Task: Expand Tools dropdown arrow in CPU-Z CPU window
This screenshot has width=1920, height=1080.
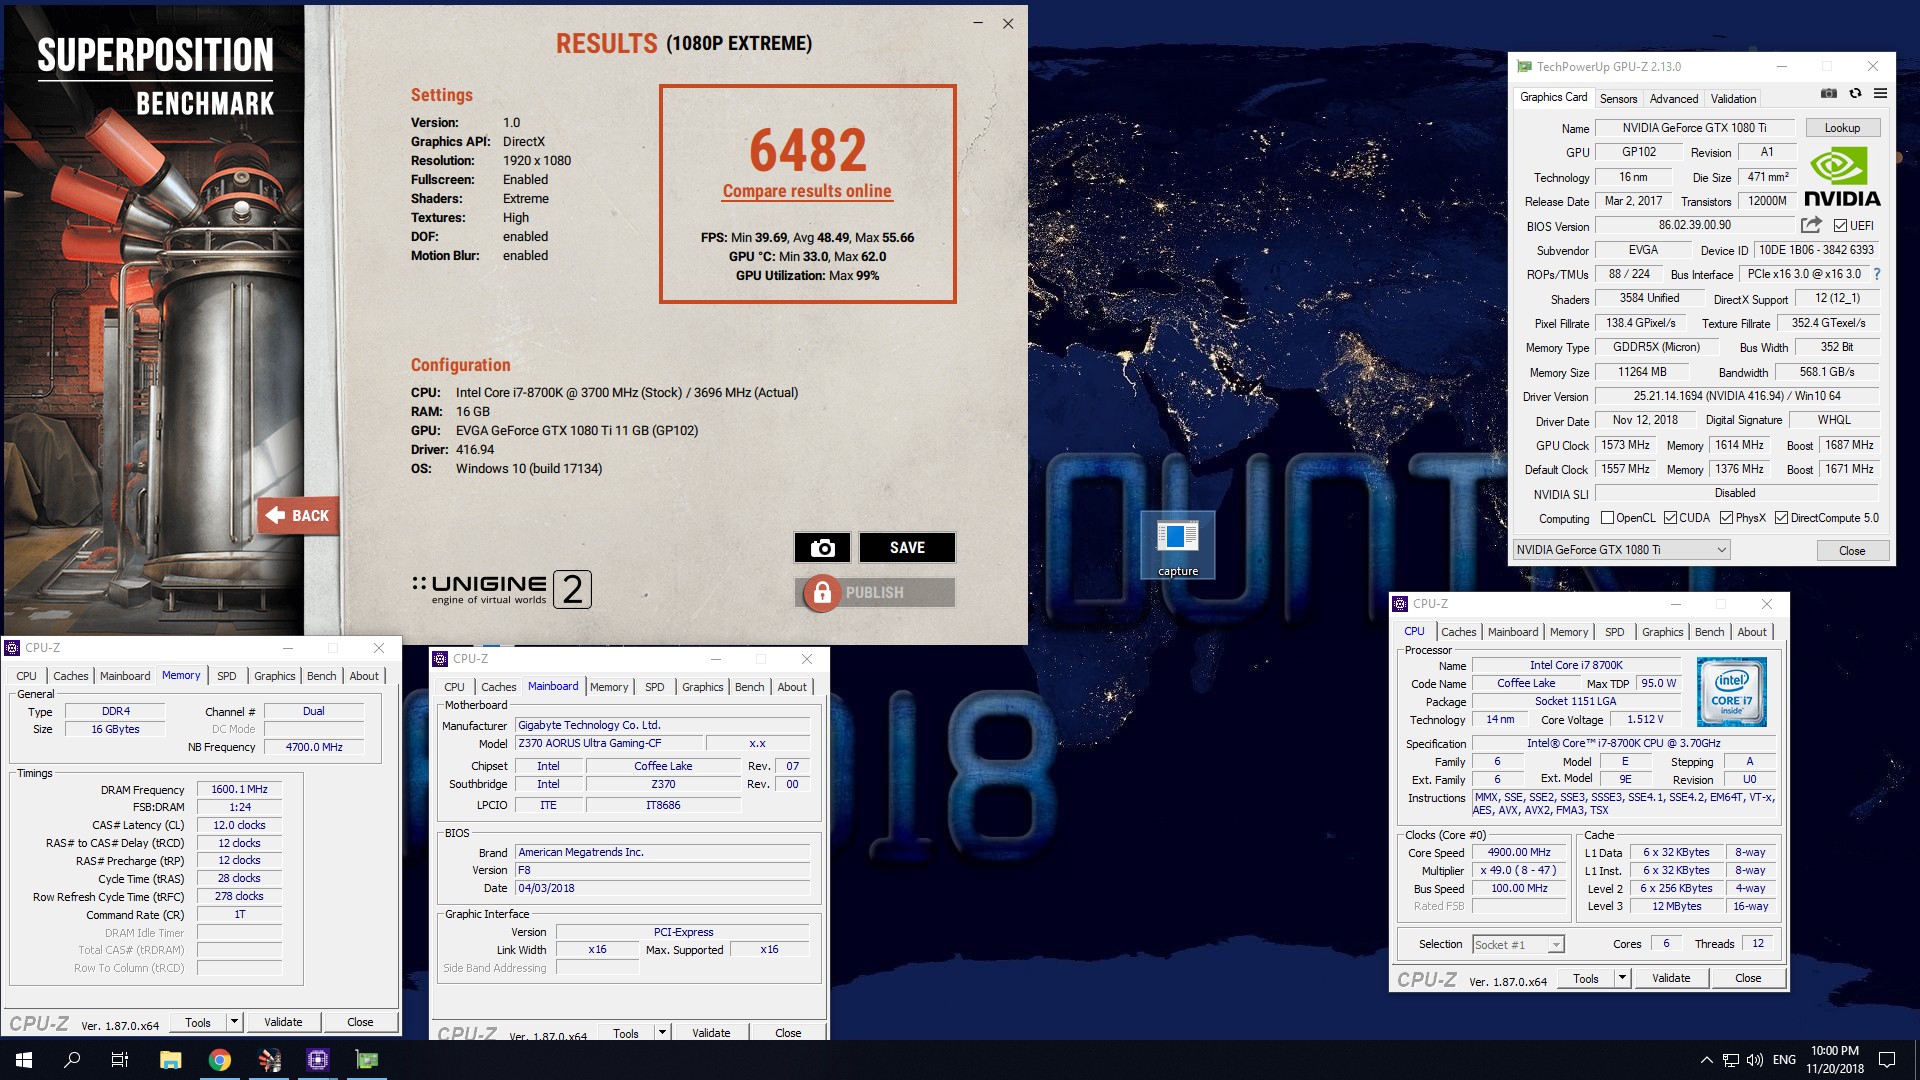Action: pos(1622,978)
